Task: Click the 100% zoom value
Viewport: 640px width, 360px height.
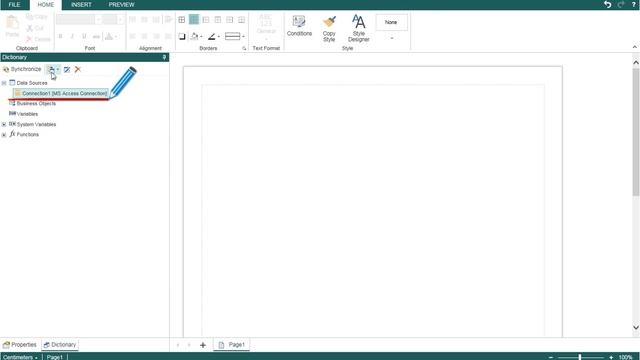Action: (626, 357)
